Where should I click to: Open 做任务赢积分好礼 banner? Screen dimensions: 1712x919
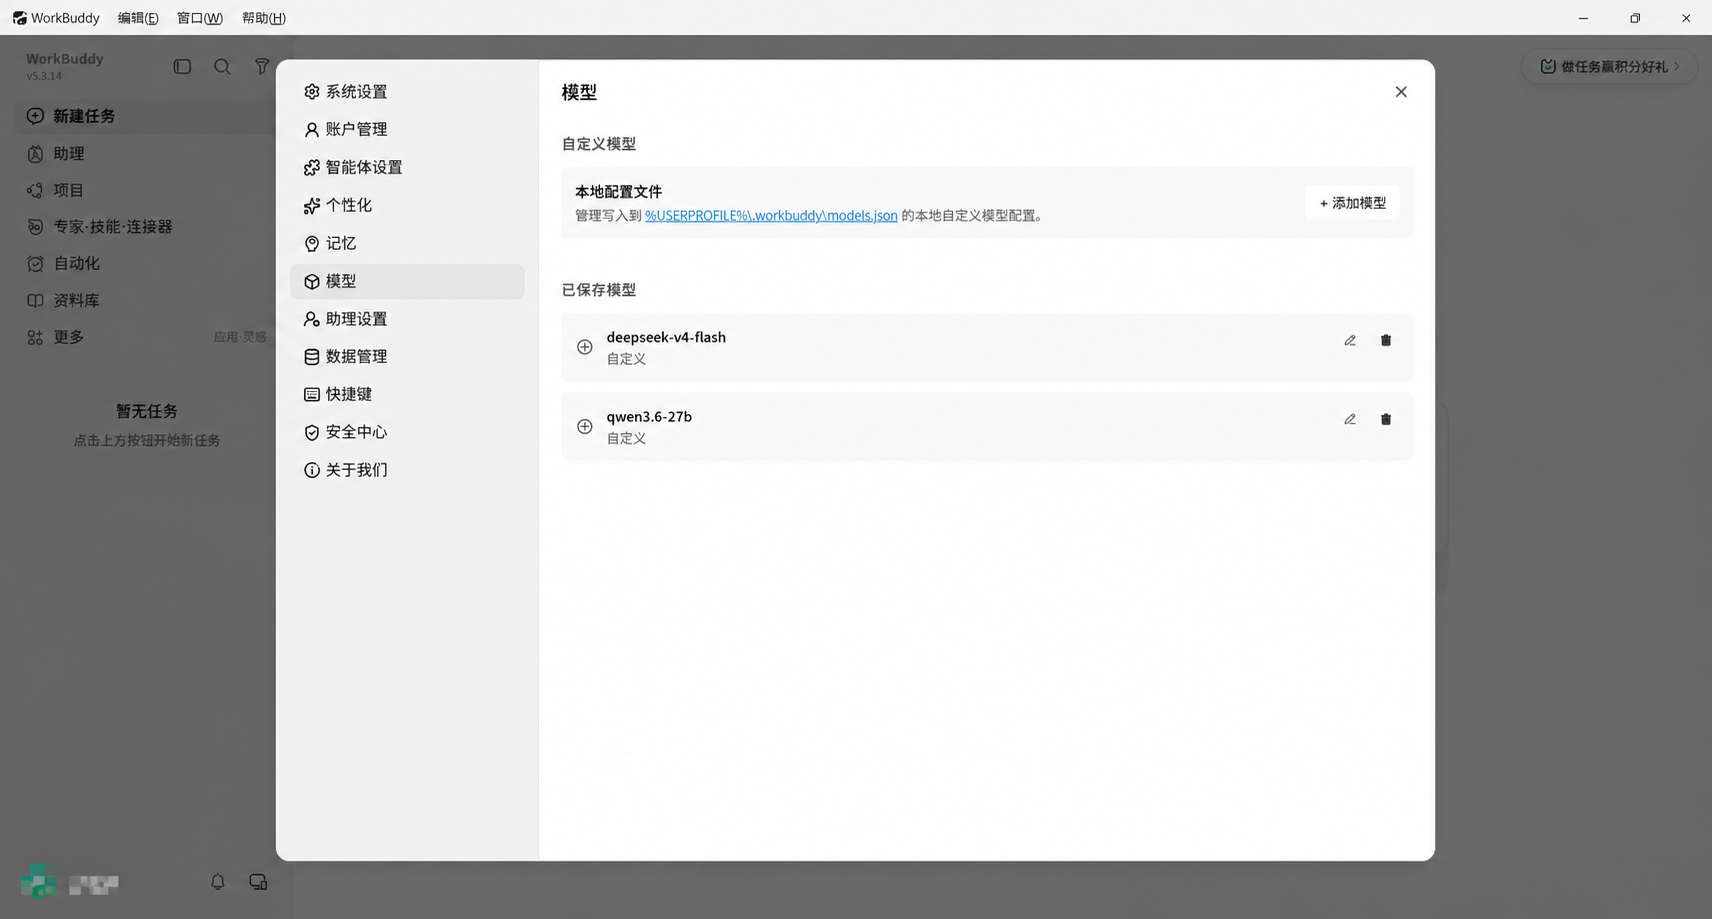point(1609,67)
